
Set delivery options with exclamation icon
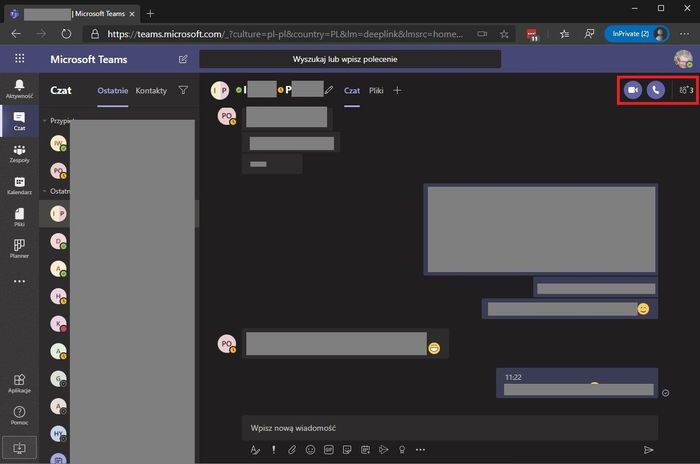click(x=274, y=450)
